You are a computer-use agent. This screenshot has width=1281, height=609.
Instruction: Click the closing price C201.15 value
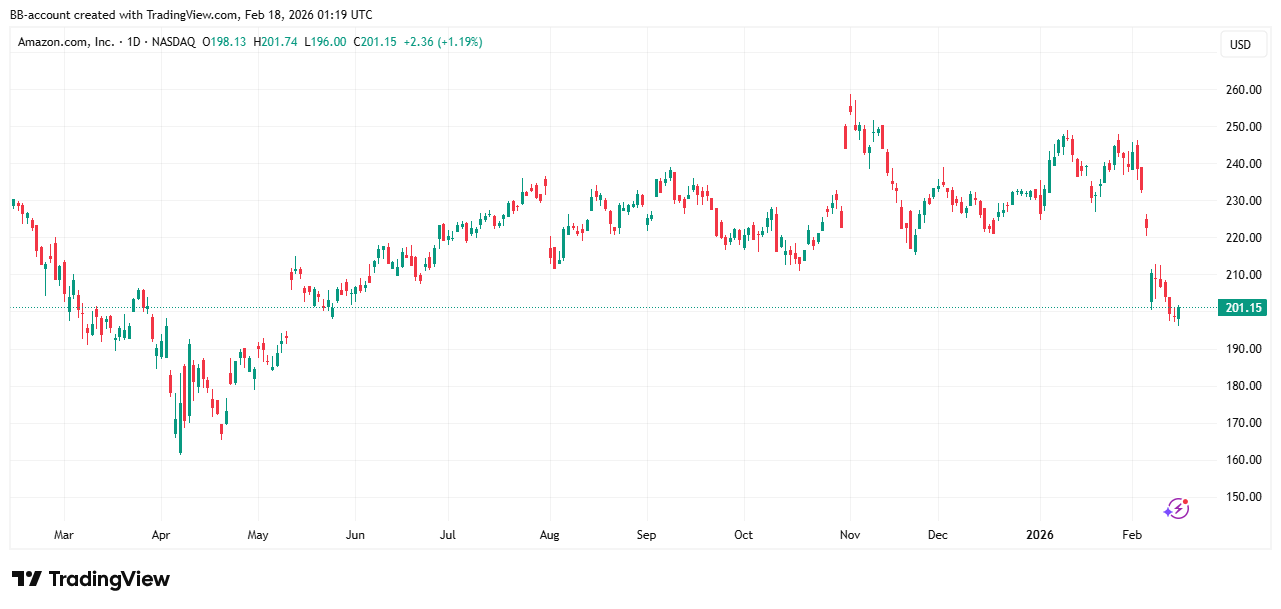click(375, 42)
